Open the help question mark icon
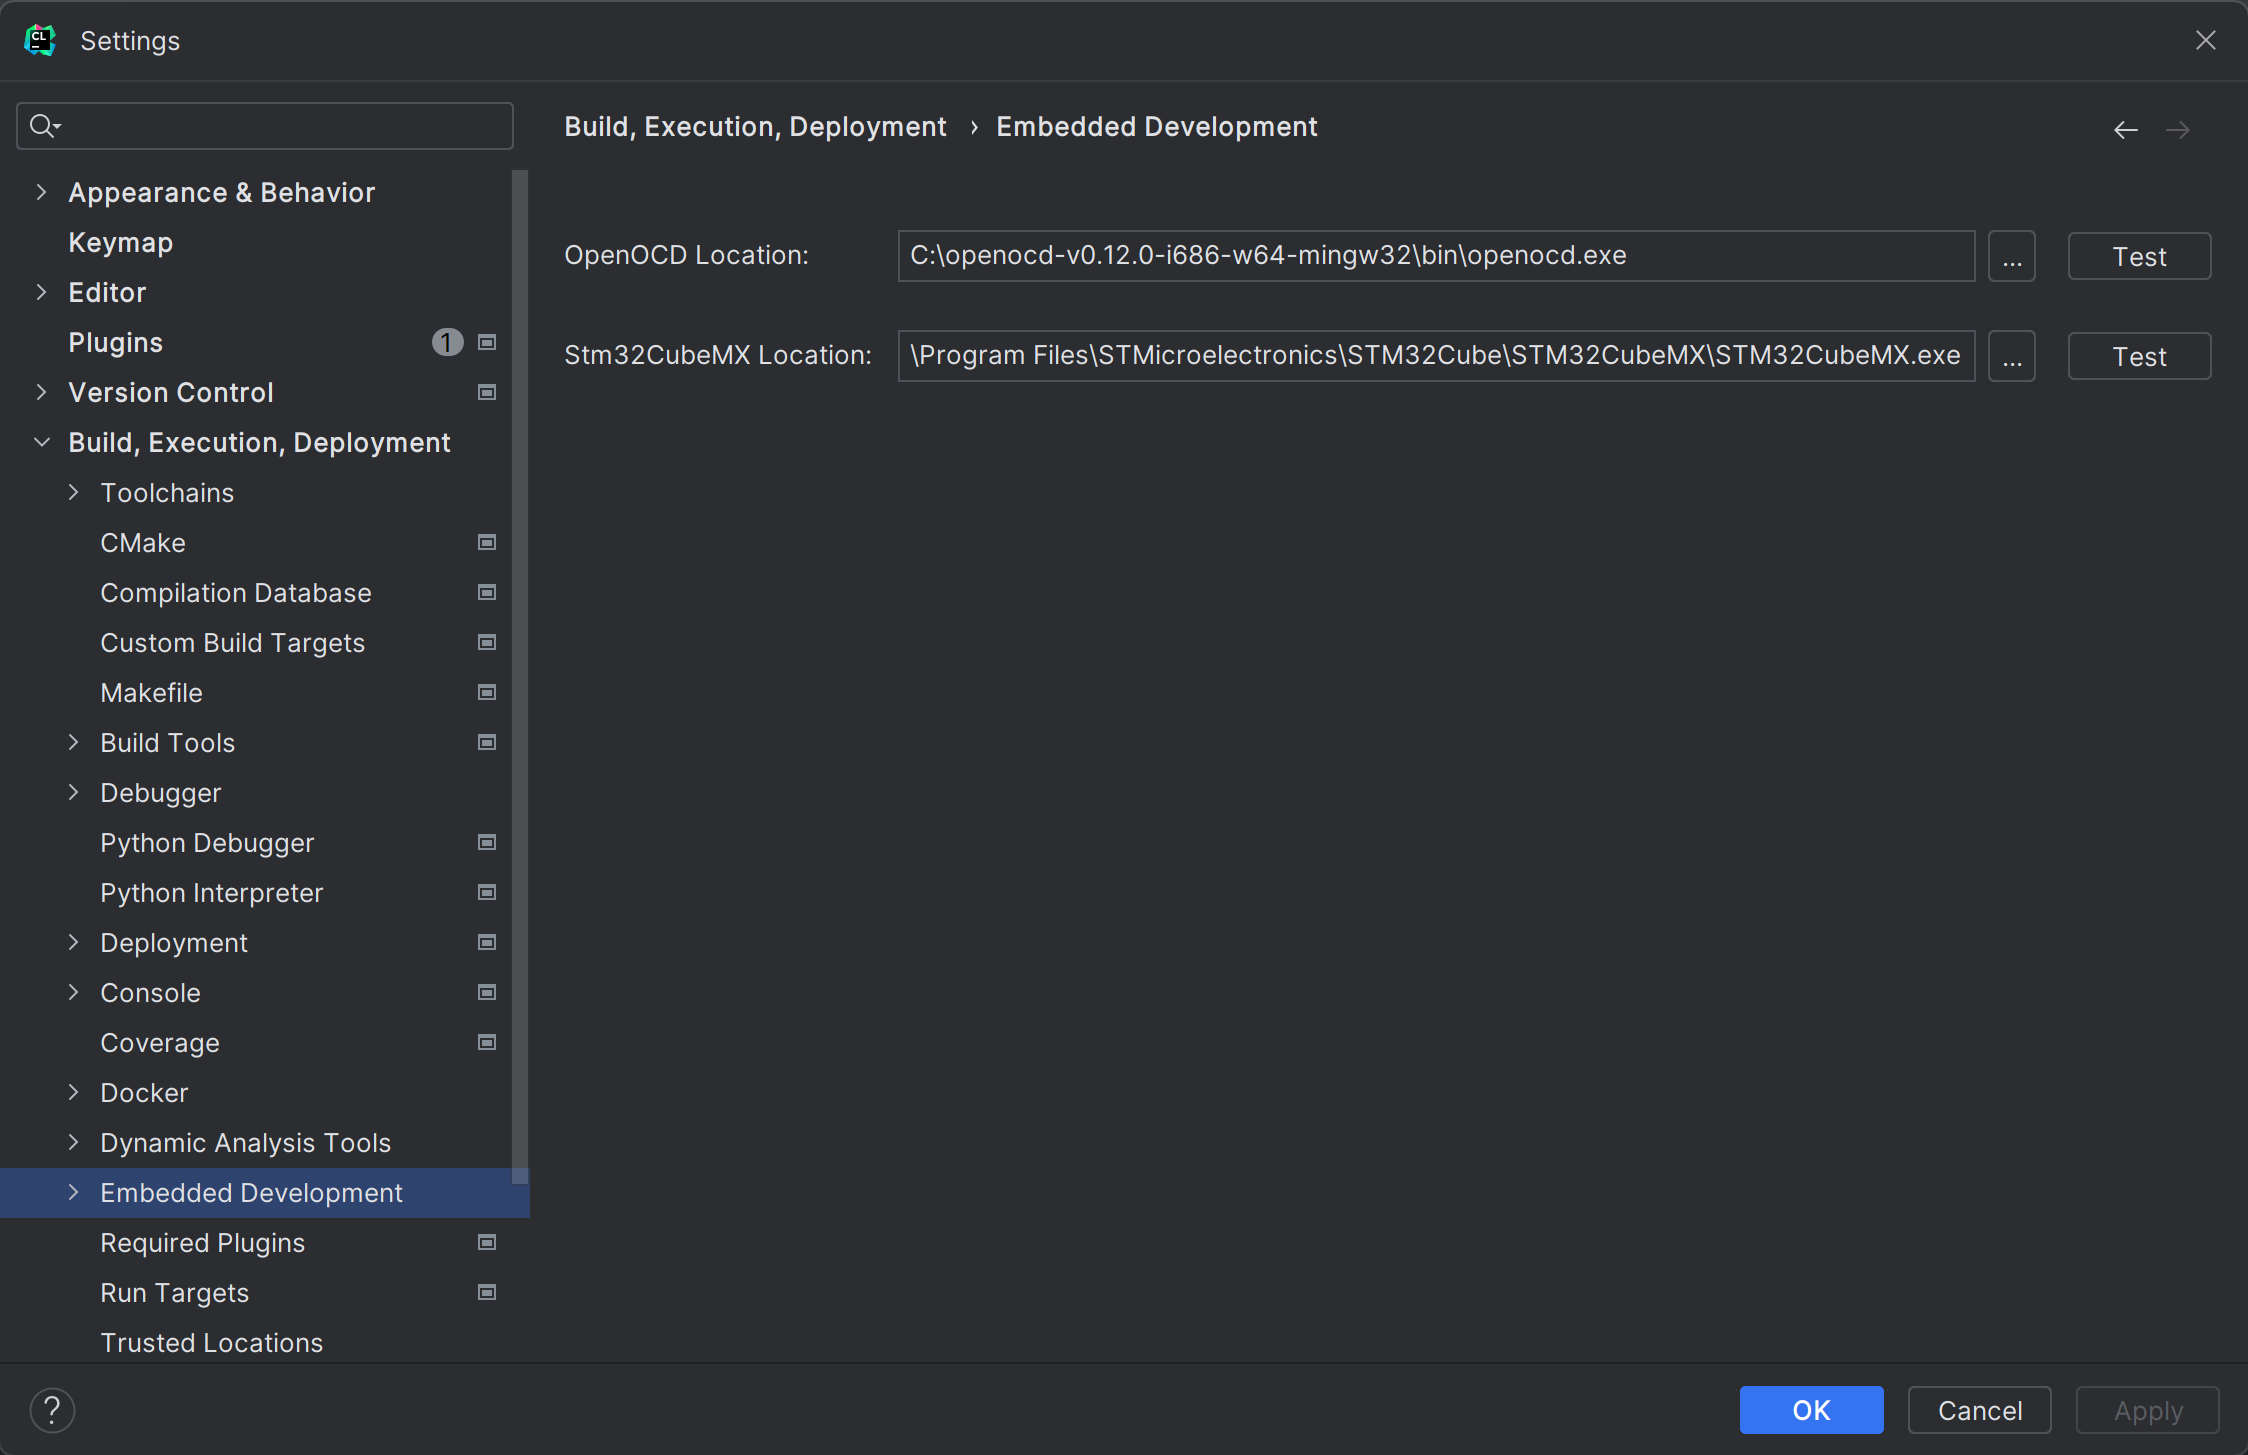Viewport: 2248px width, 1455px height. point(52,1410)
